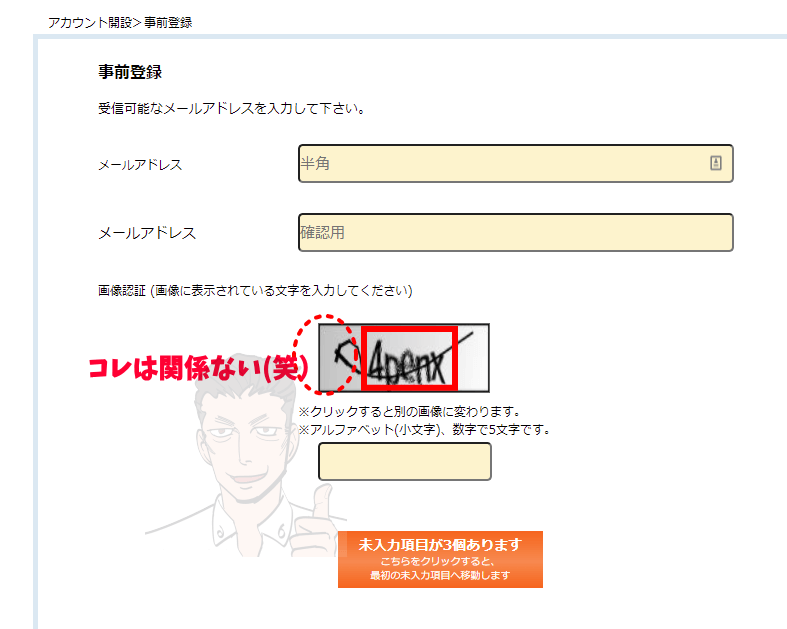
Task: Click the bold 事前登録 page heading
Action: pos(130,72)
